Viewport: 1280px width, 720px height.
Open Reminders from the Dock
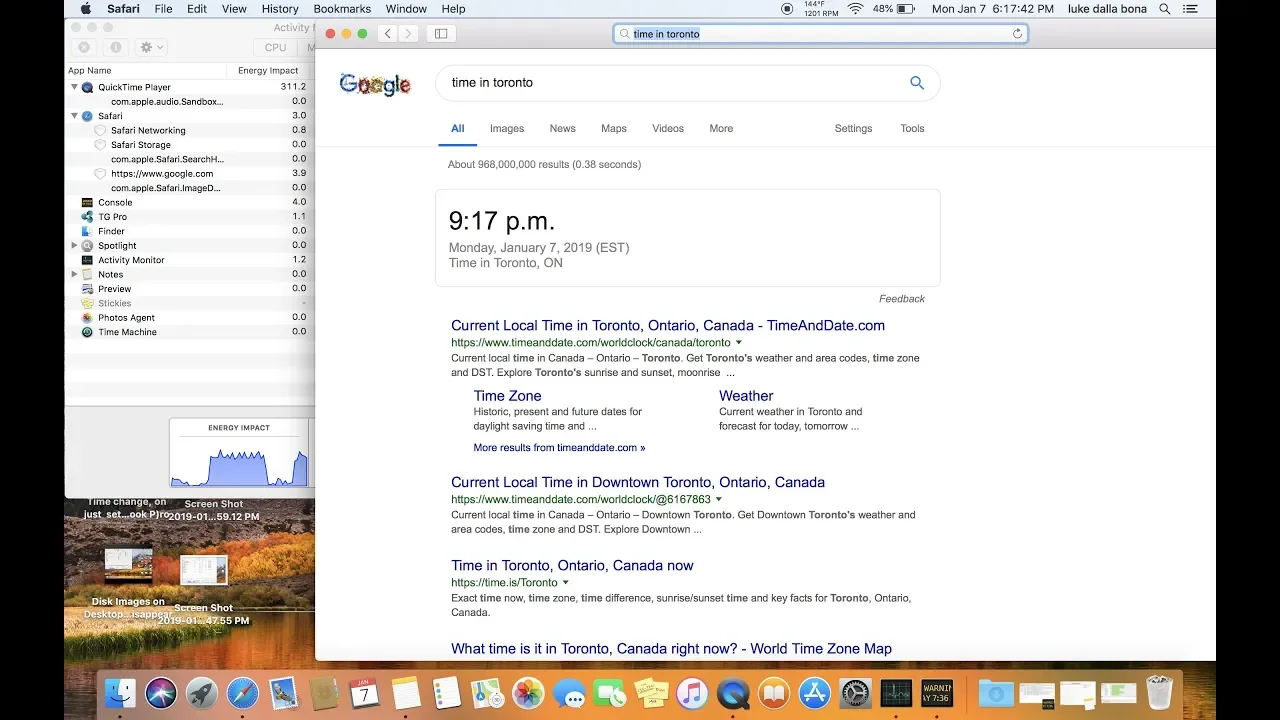point(447,693)
